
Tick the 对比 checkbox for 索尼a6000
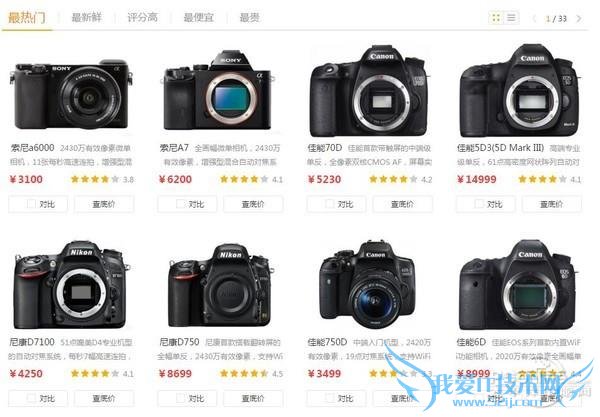coord(31,204)
